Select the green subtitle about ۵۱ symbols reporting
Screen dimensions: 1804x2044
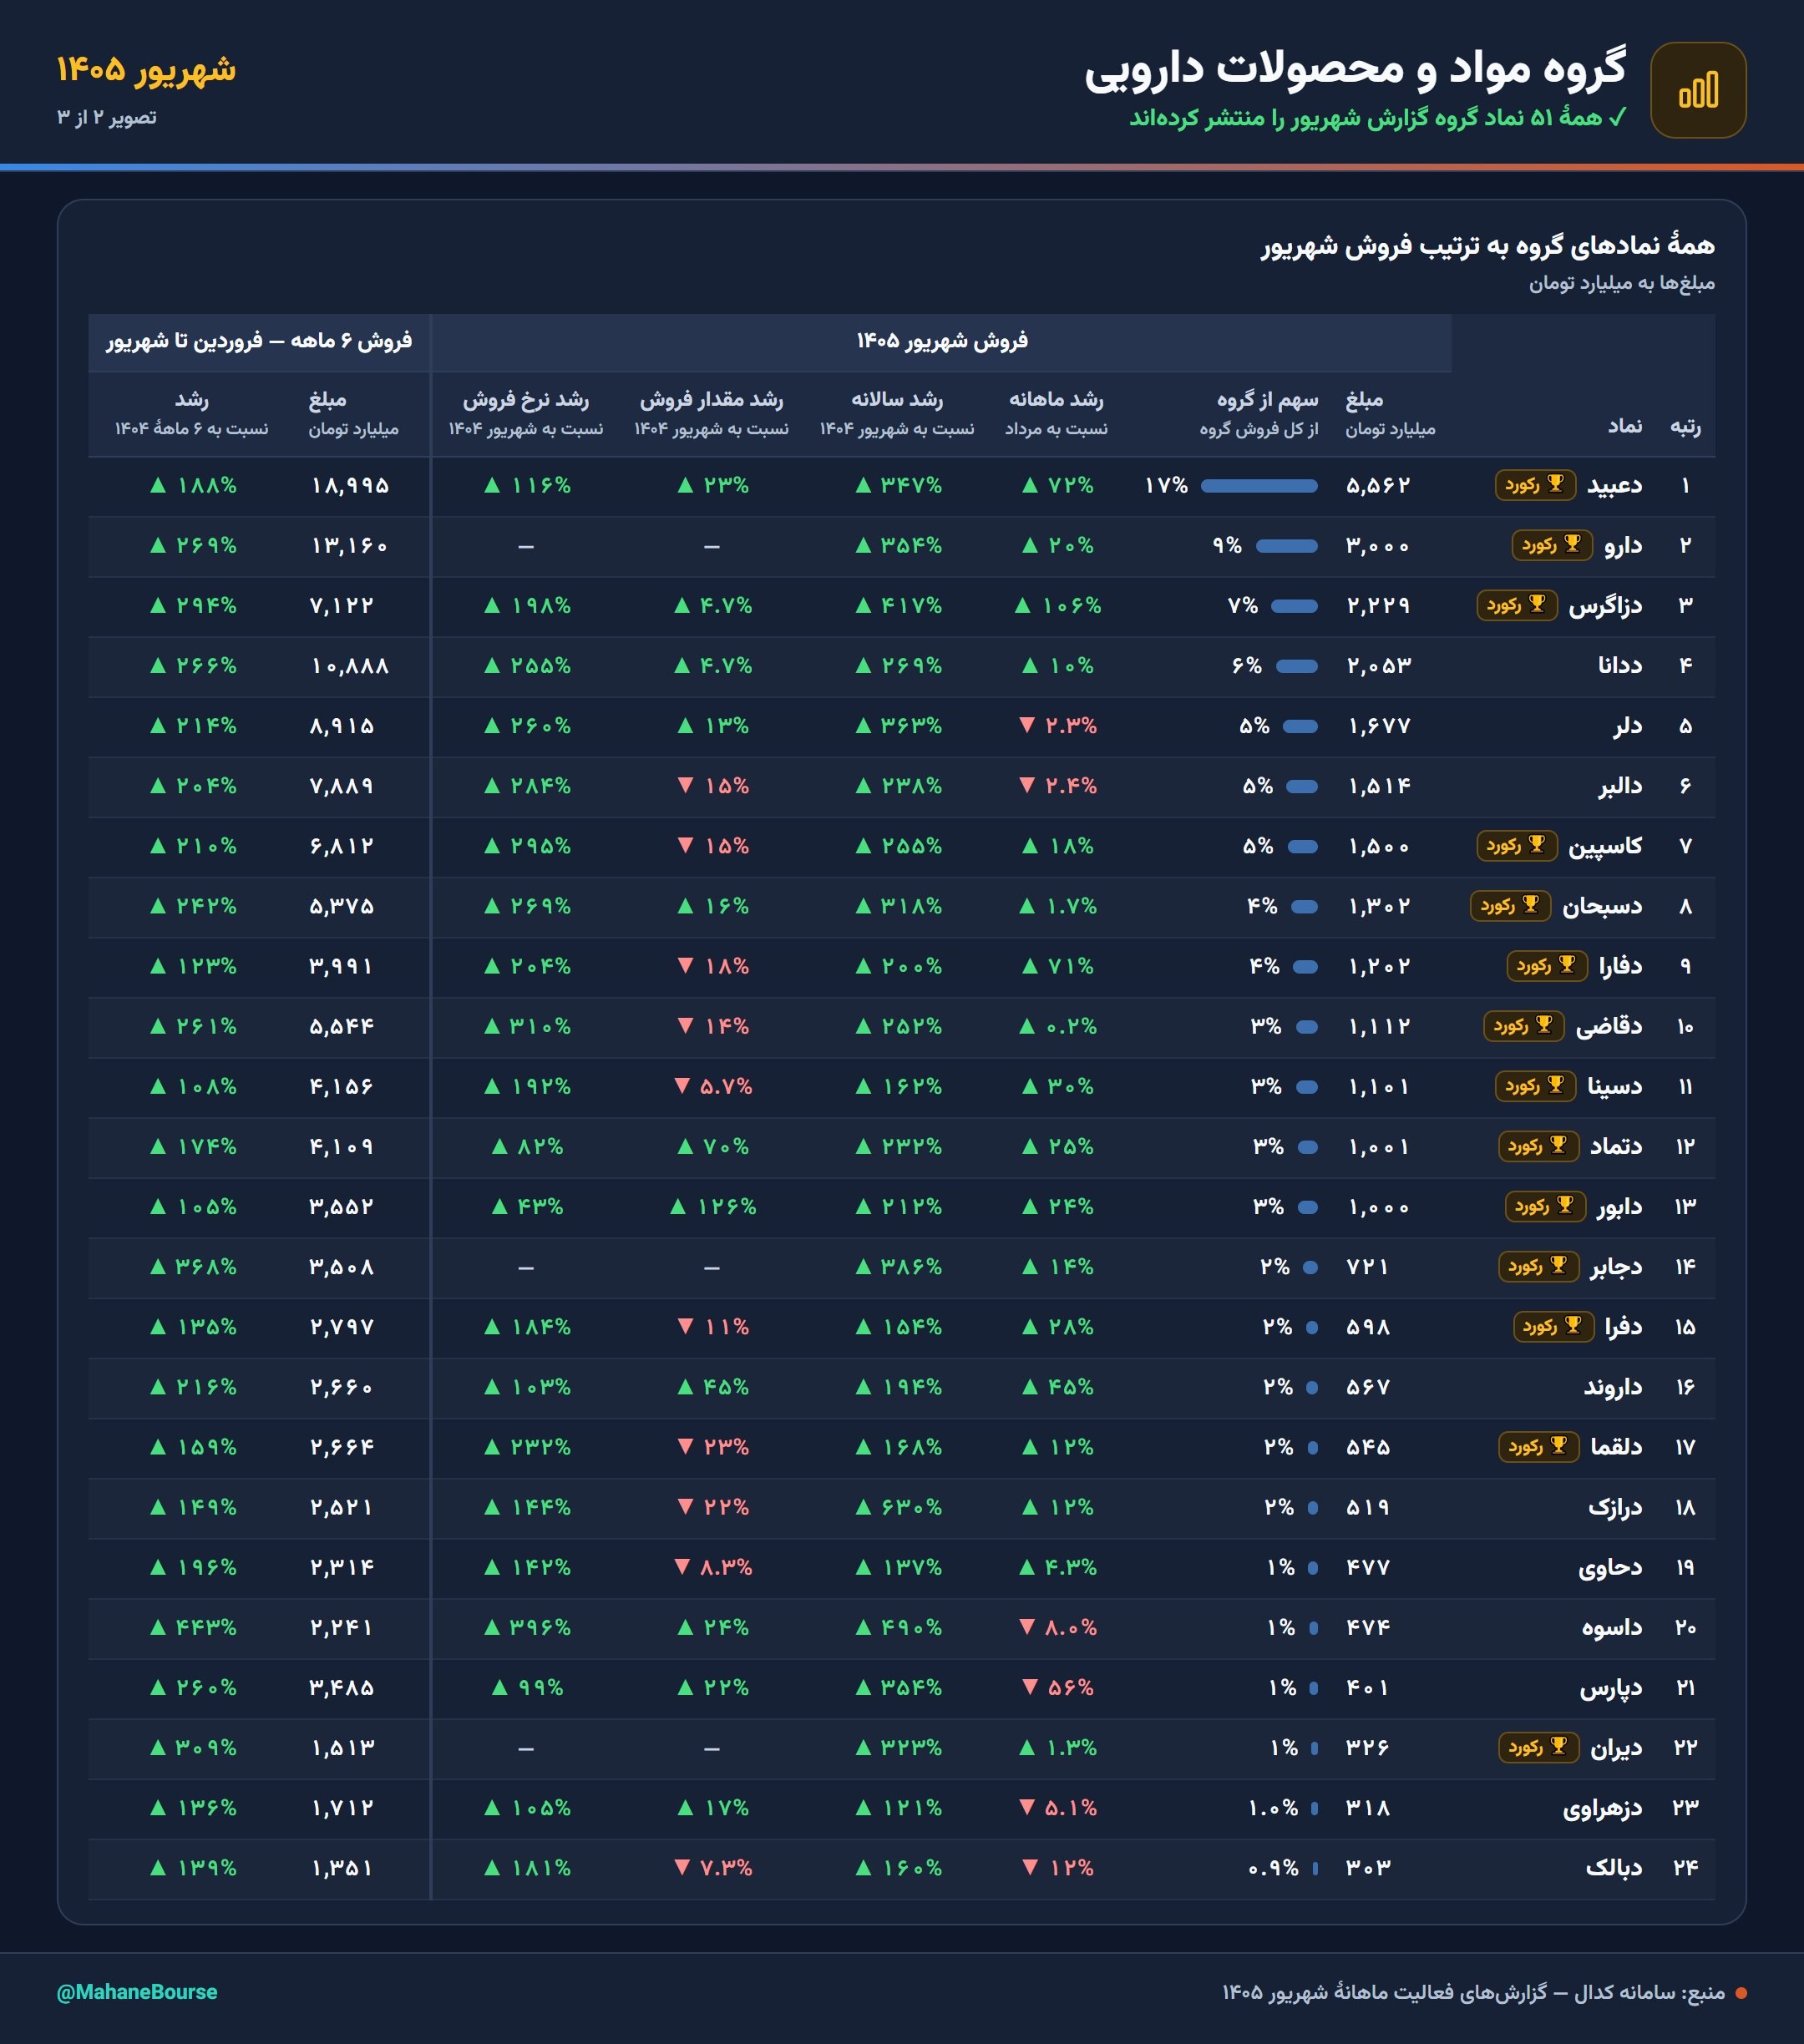pyautogui.click(x=1378, y=118)
